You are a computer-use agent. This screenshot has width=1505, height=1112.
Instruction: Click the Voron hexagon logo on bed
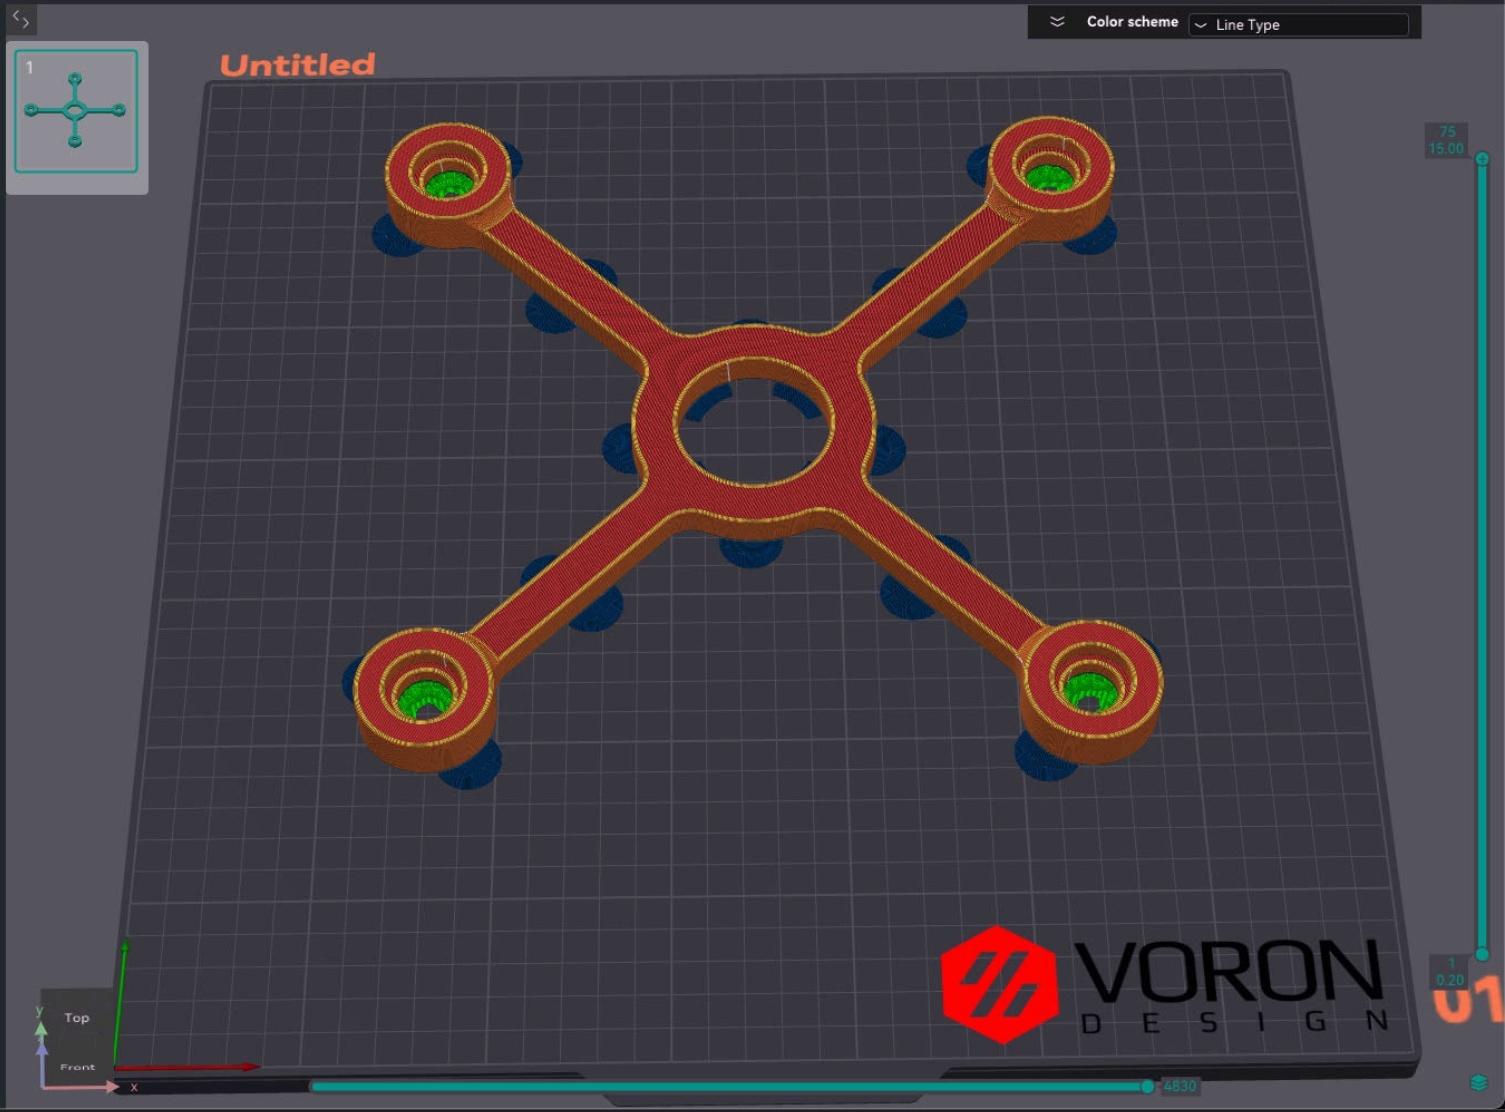(998, 984)
